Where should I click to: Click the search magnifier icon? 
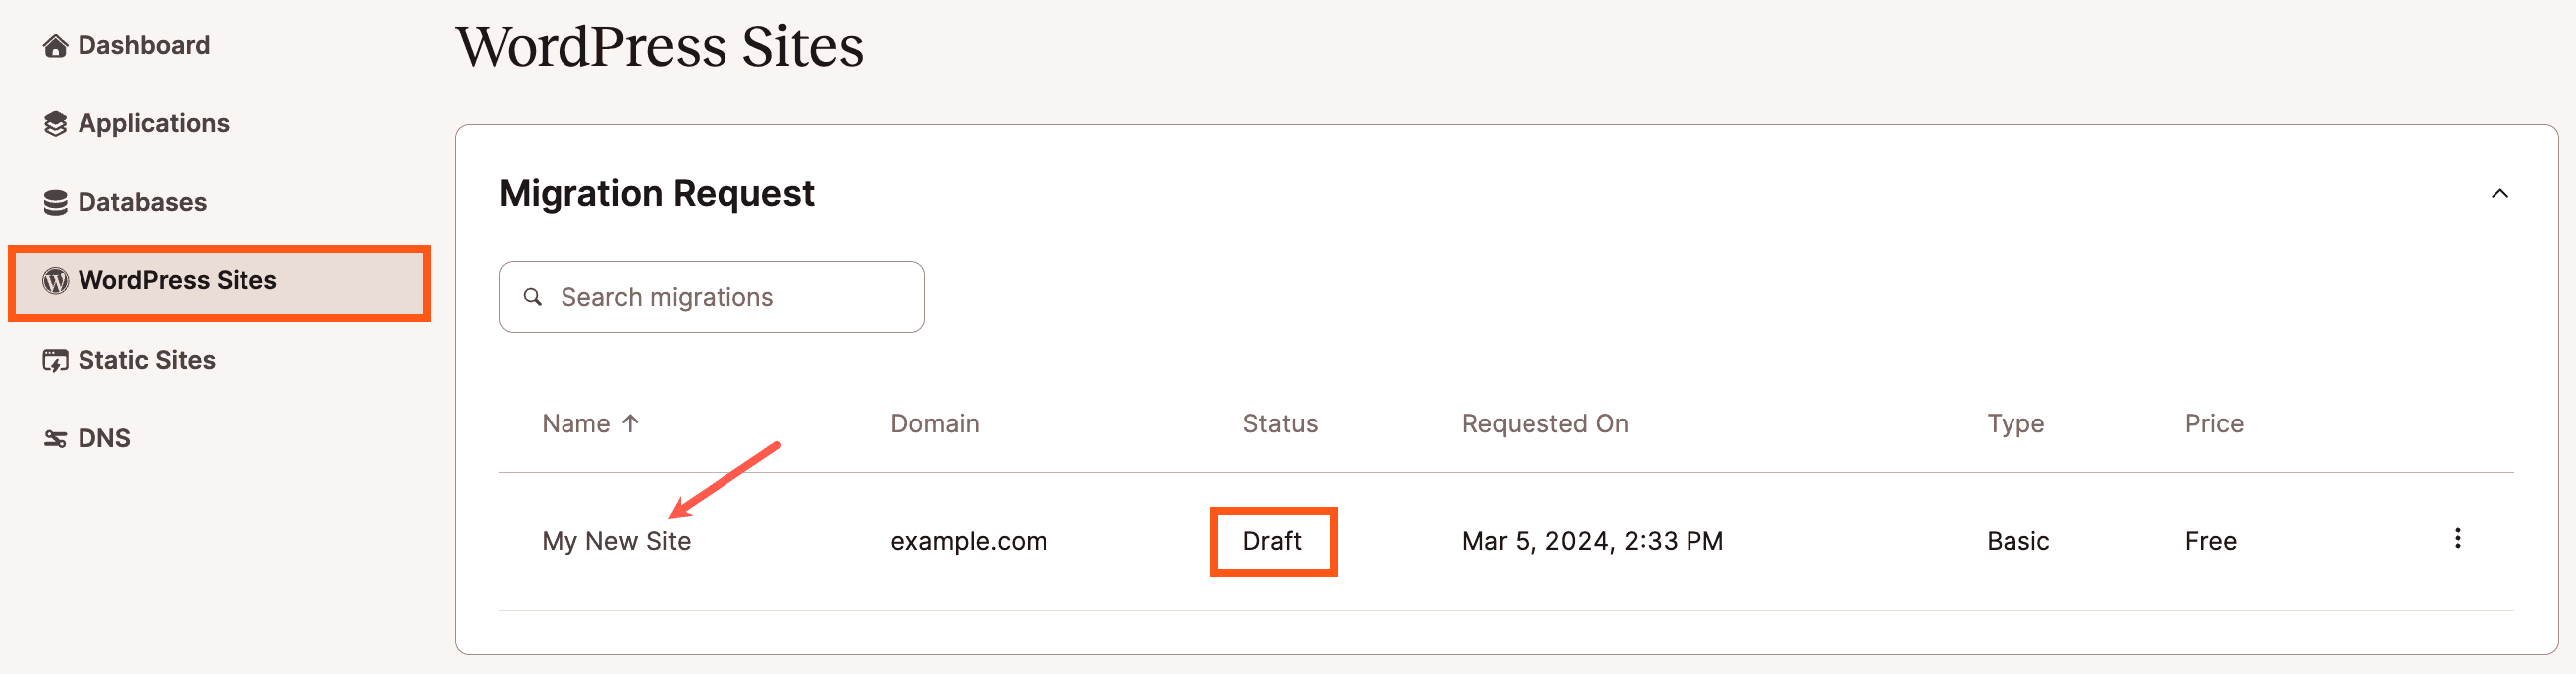(x=532, y=296)
